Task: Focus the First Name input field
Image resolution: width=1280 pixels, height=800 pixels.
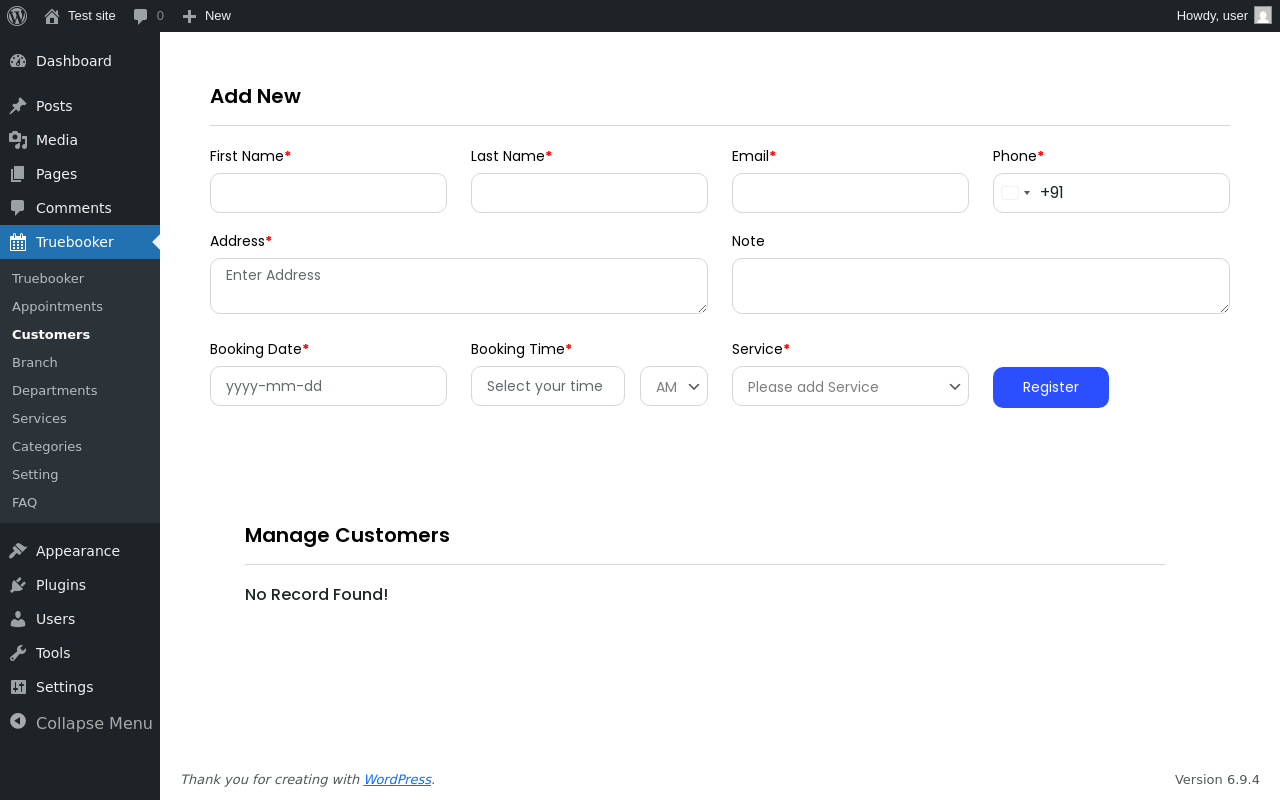Action: pyautogui.click(x=328, y=193)
